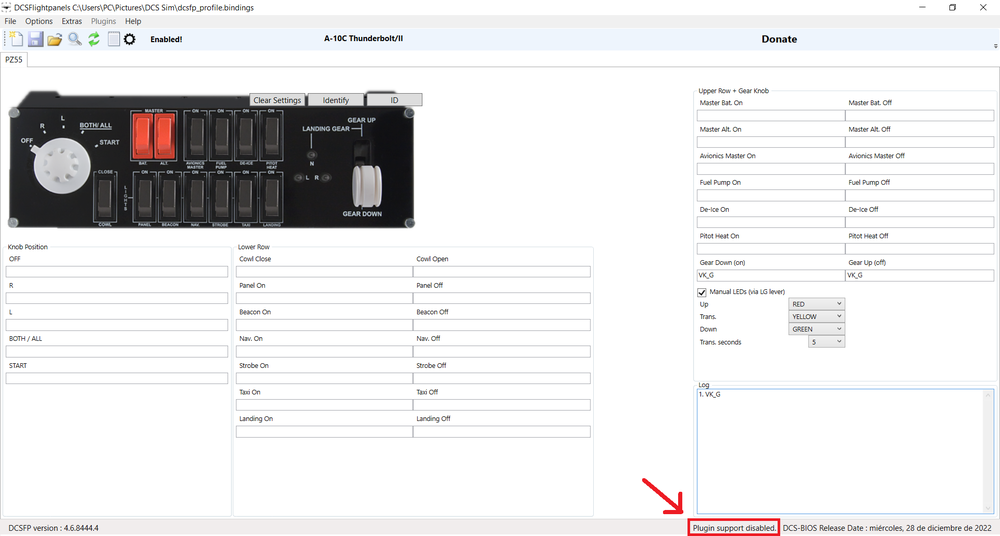Click the green refresh arrows icon
Image resolution: width=1000 pixels, height=536 pixels.
click(94, 39)
